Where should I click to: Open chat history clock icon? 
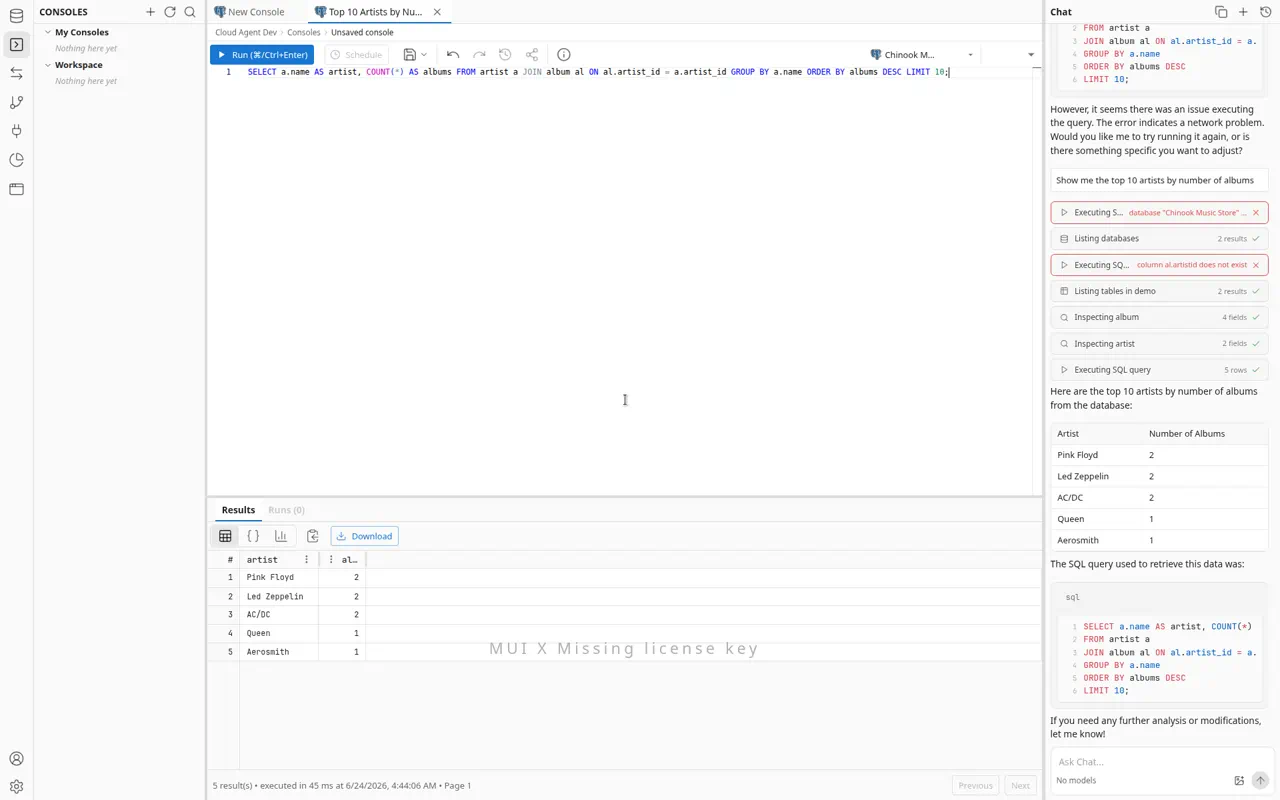[x=1265, y=12]
